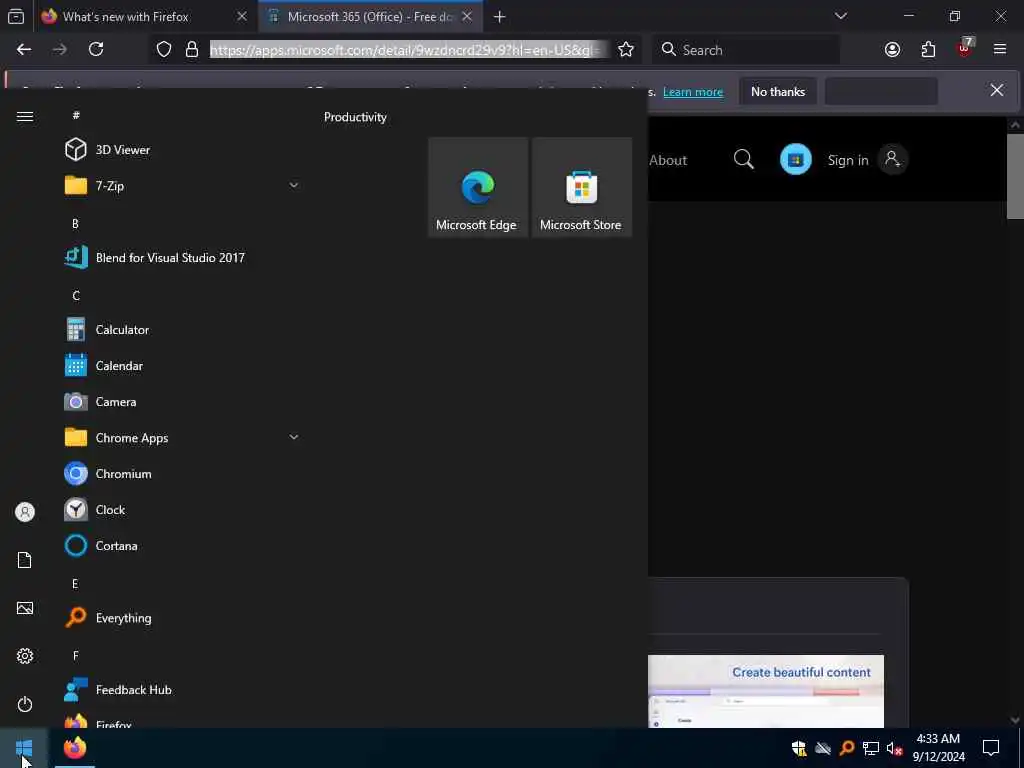1024x768 pixels.
Task: Click the tracking protection shield icon
Action: pos(164,50)
